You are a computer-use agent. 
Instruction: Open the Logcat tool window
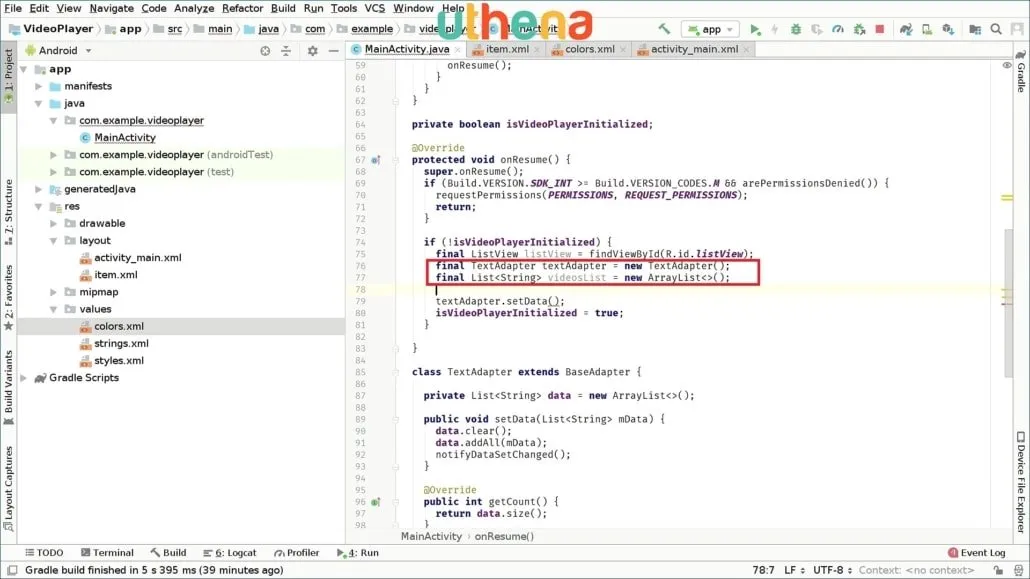pos(230,553)
